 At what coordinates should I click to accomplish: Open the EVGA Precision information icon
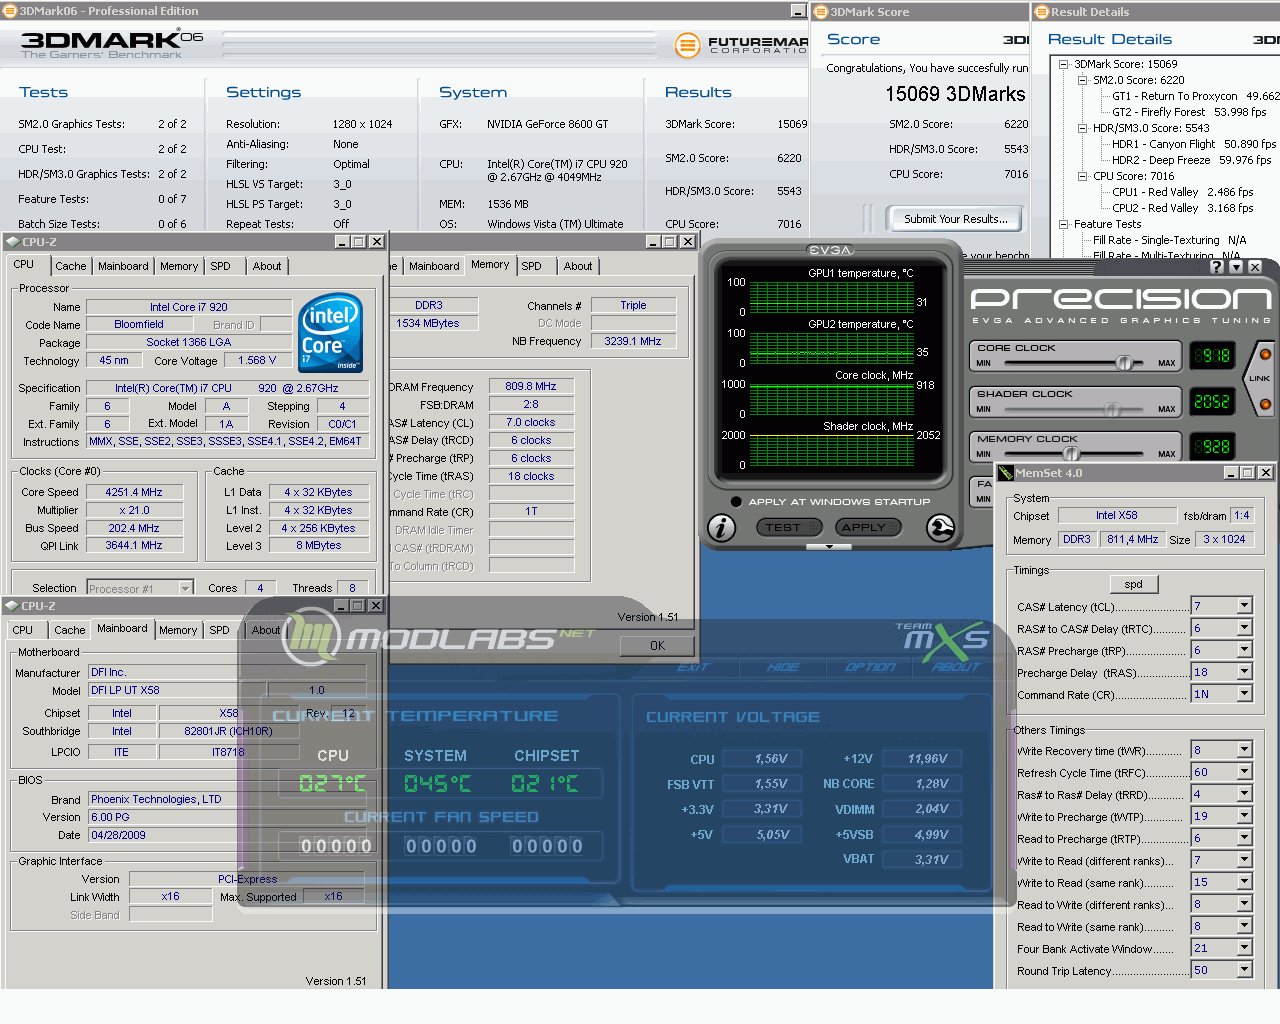[721, 528]
